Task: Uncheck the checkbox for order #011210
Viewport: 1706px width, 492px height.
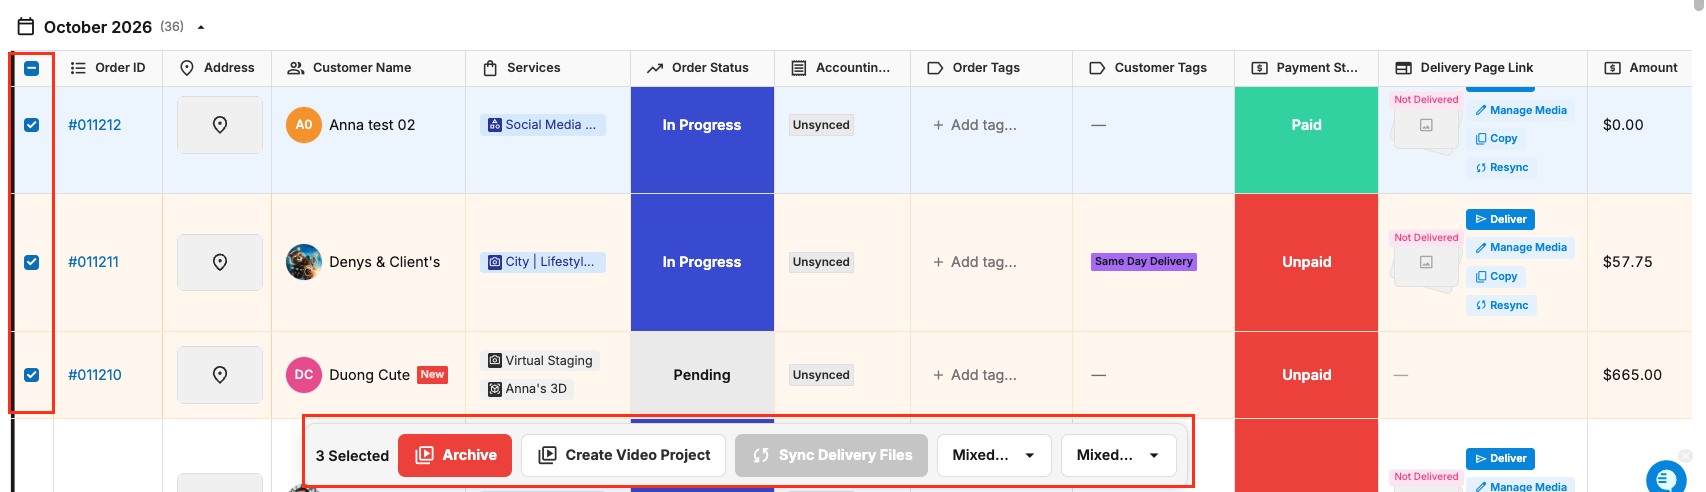Action: pos(31,375)
